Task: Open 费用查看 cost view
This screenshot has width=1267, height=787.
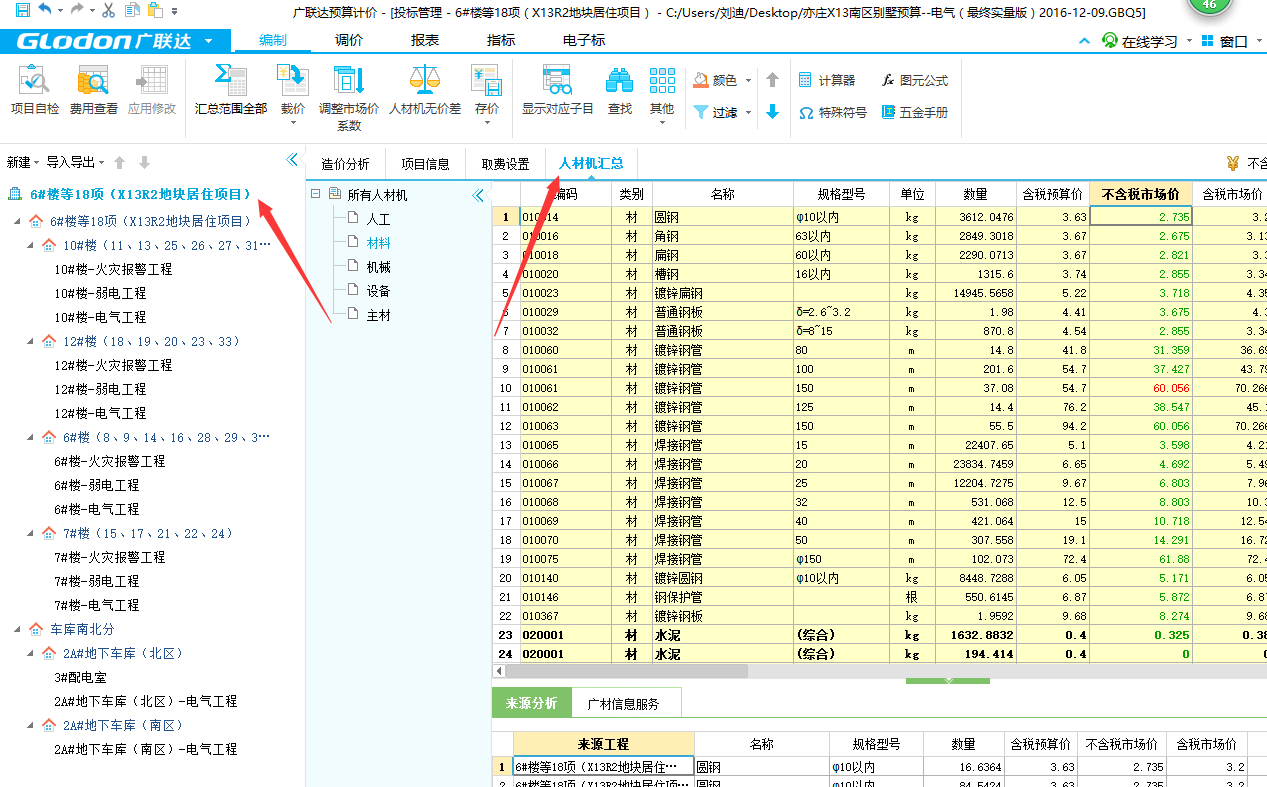Action: coord(93,91)
